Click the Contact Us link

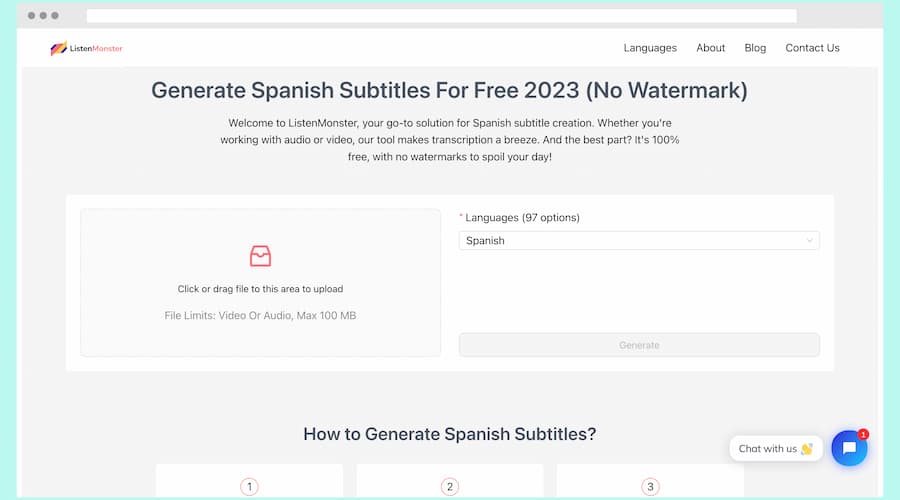click(x=812, y=48)
